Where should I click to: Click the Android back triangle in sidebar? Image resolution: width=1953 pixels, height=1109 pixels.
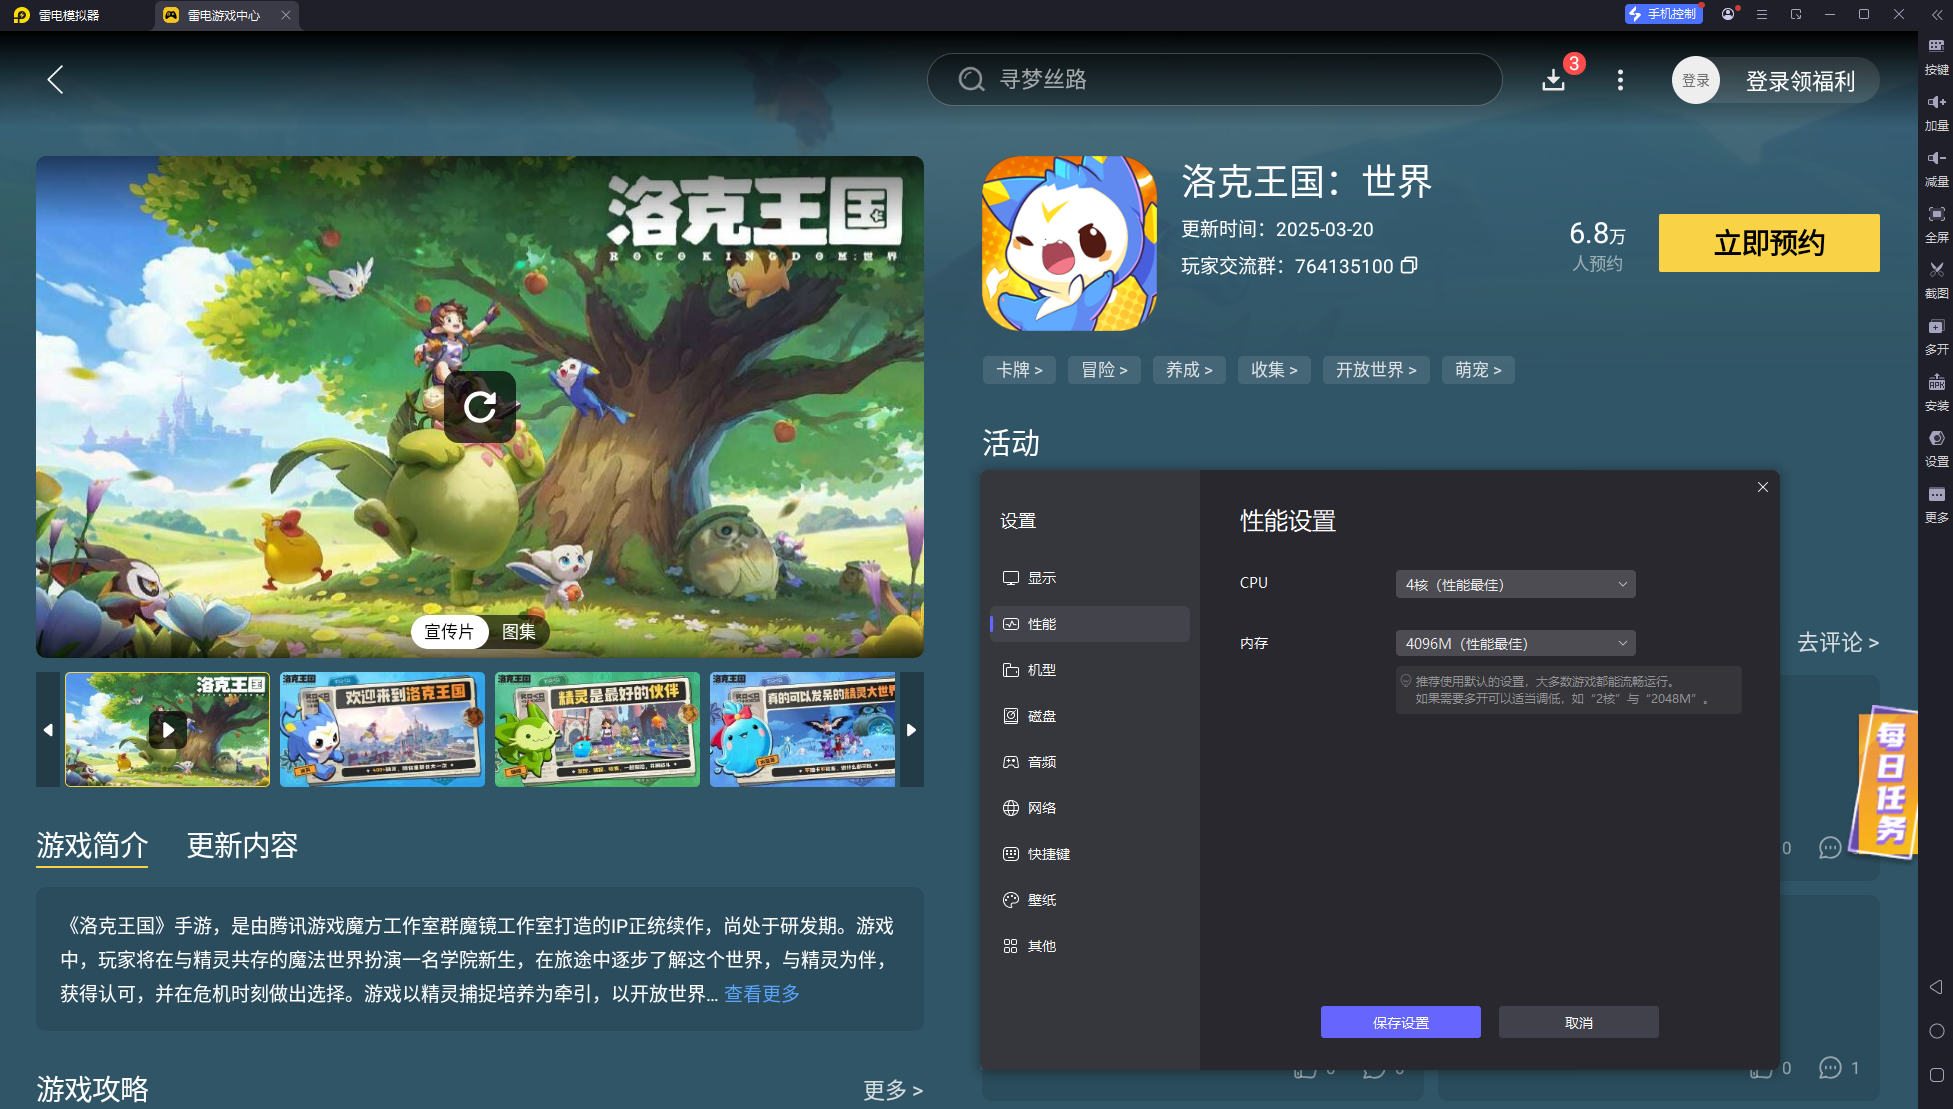(x=1936, y=987)
